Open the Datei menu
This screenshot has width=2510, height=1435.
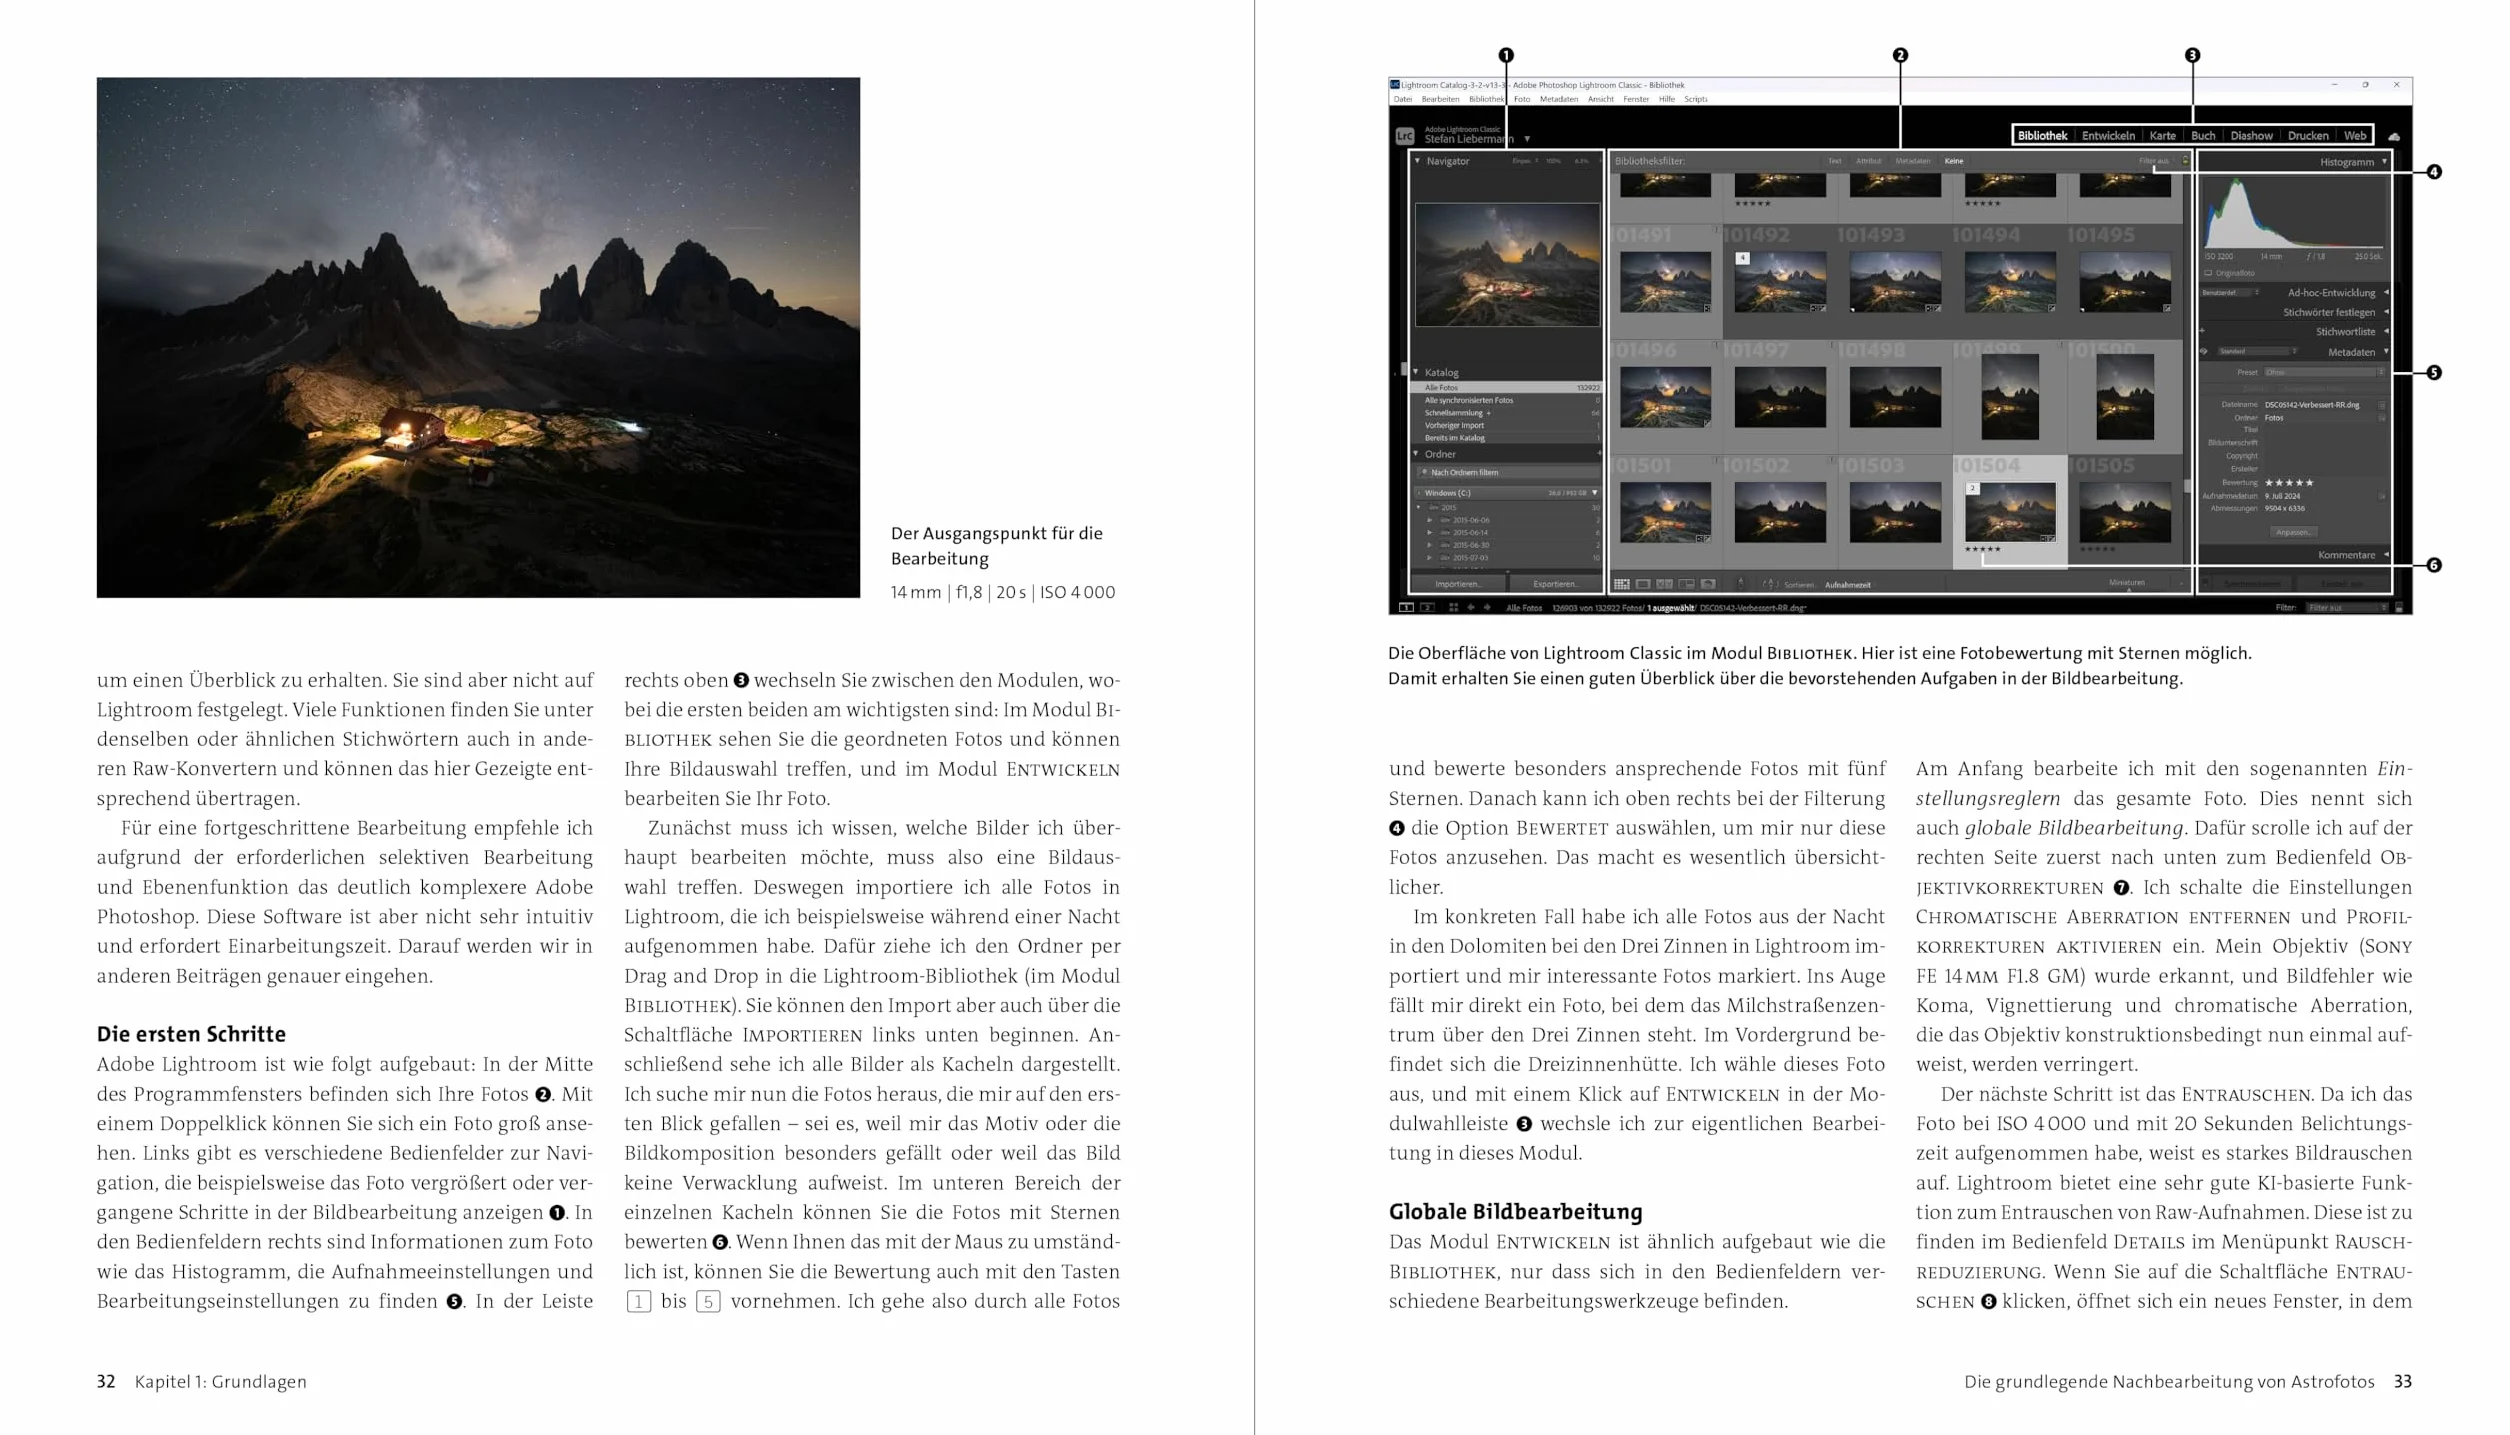pyautogui.click(x=1403, y=99)
